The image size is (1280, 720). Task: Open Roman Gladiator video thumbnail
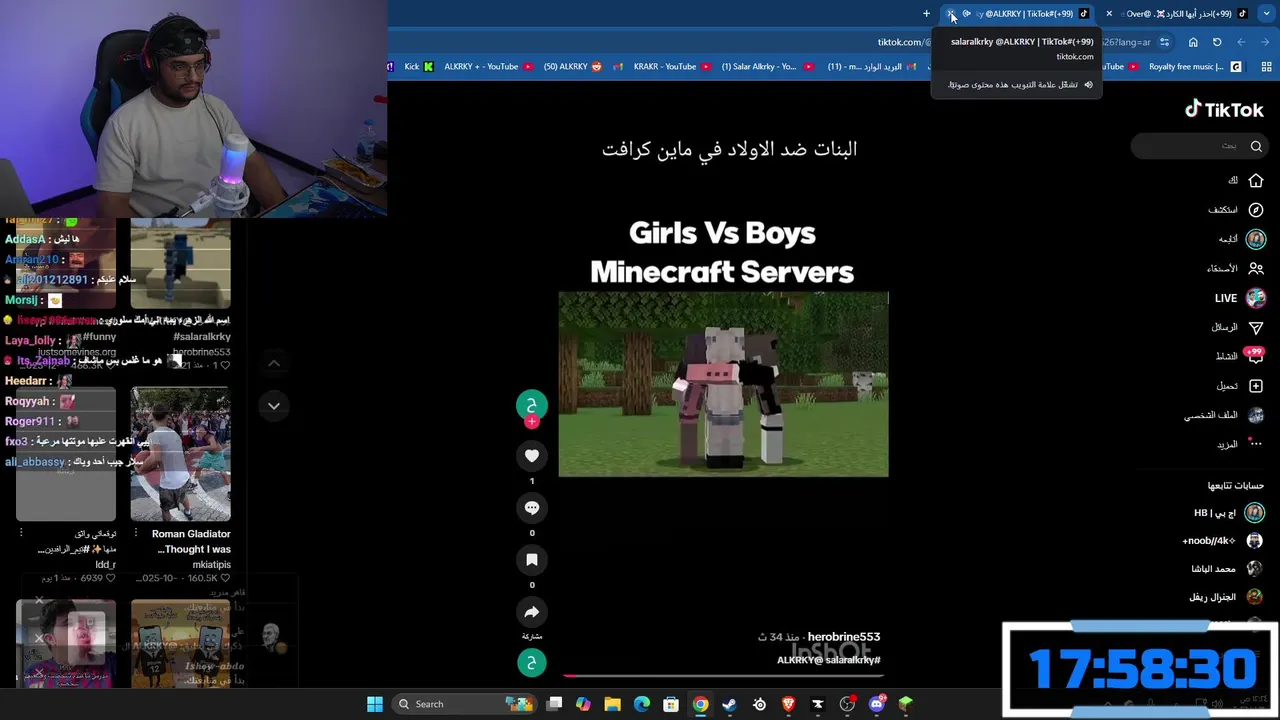coord(180,455)
